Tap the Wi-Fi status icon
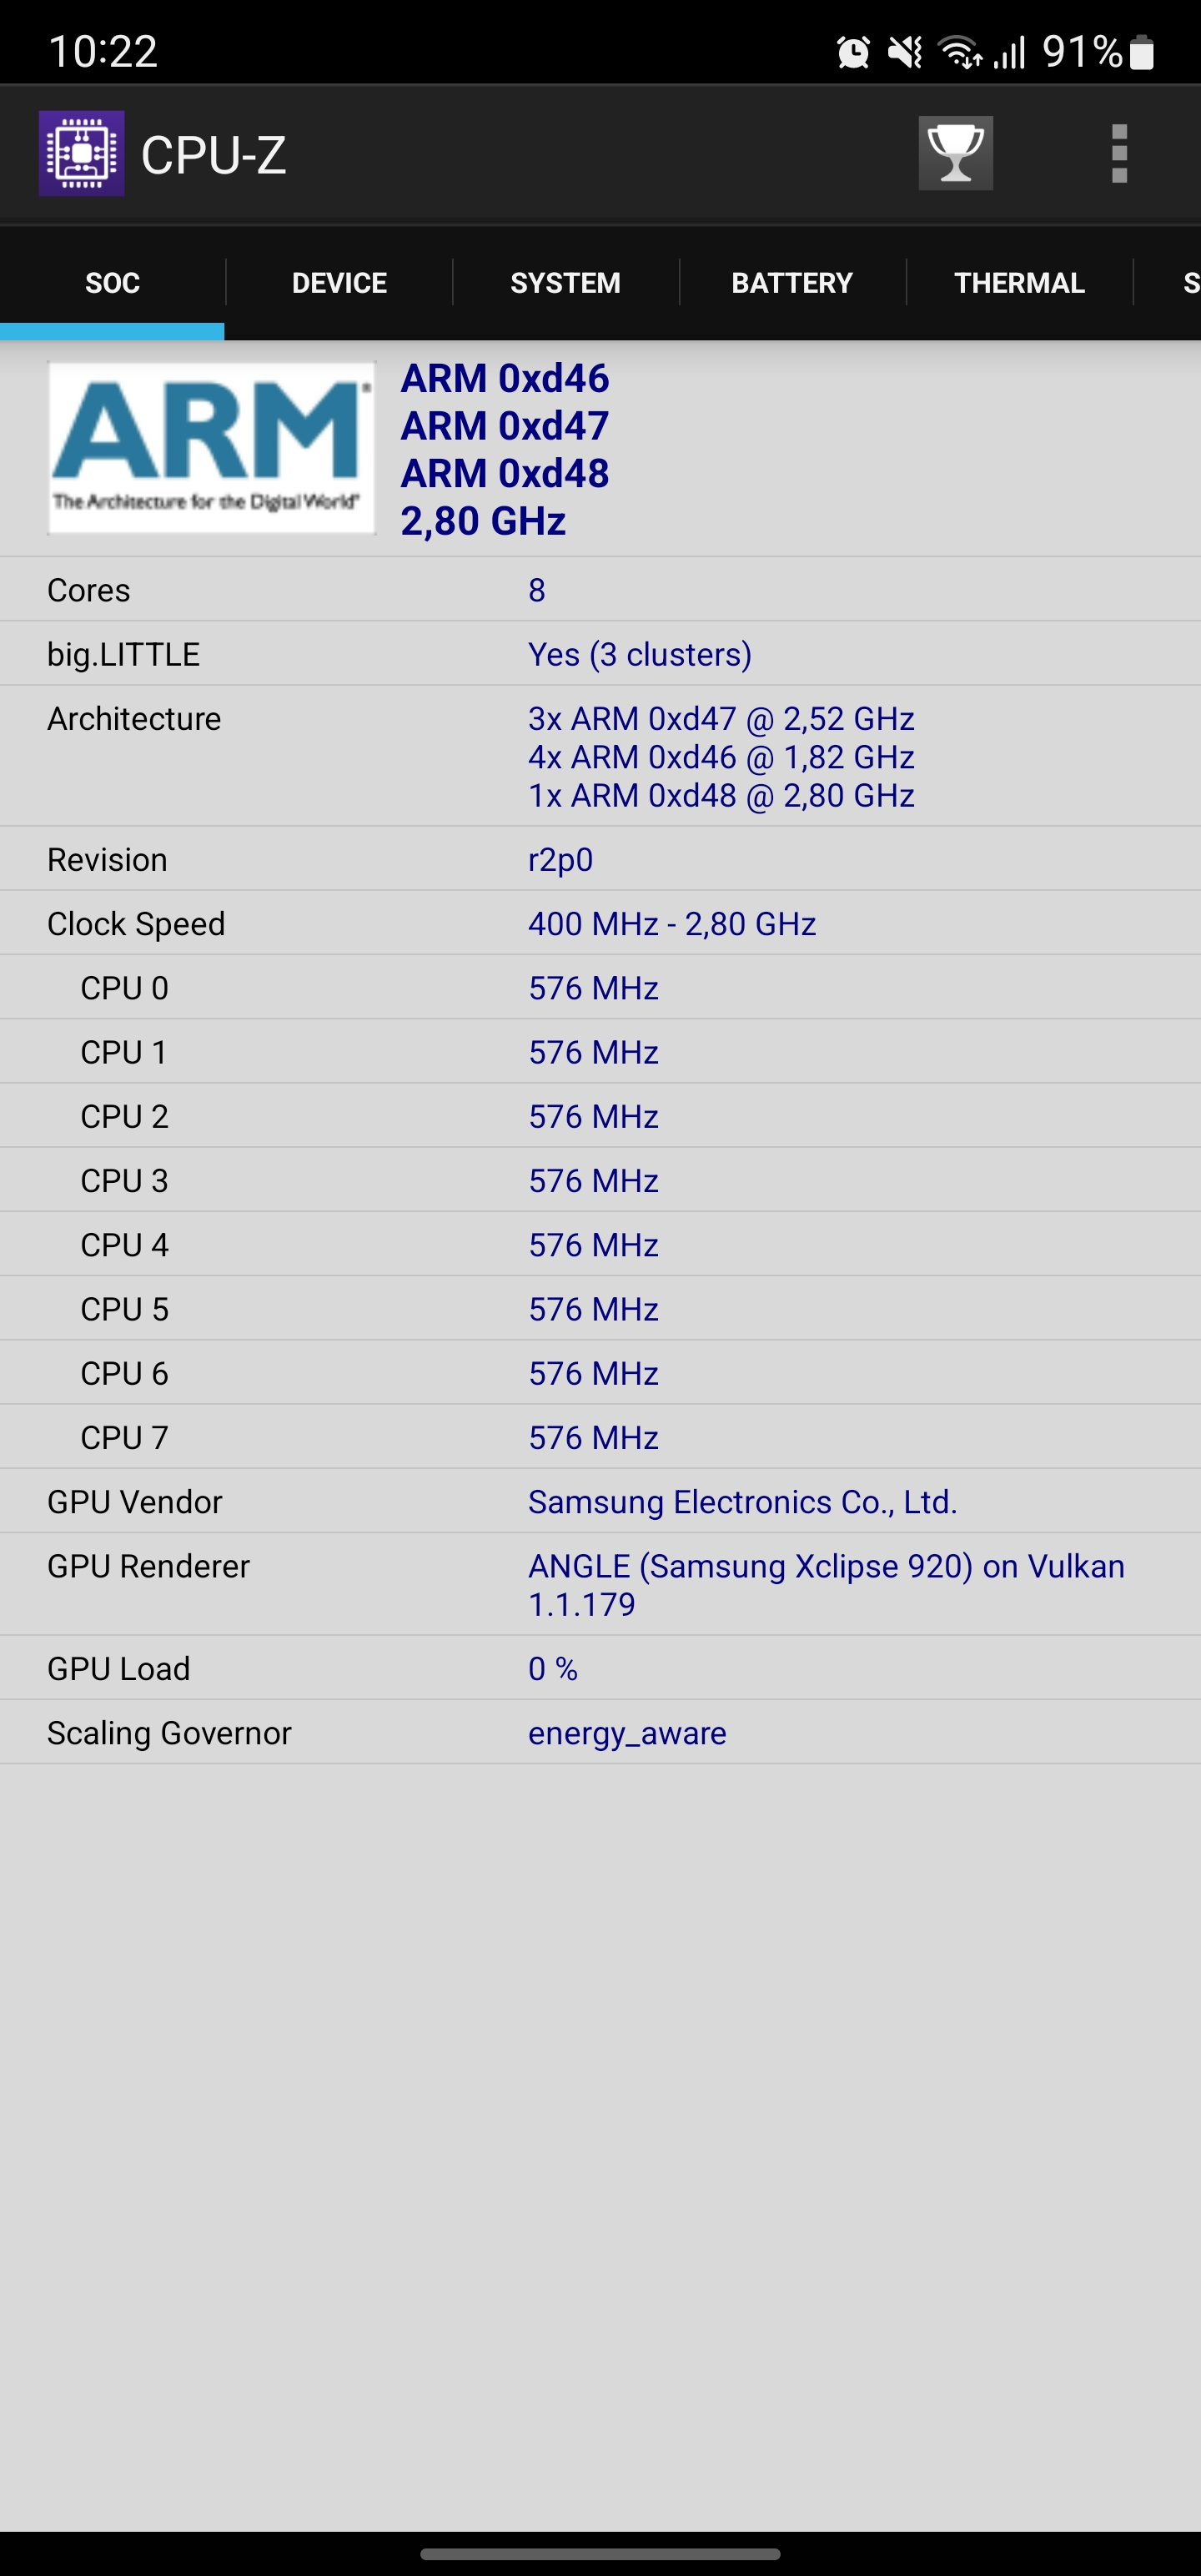Viewport: 1201px width, 2576px height. click(x=960, y=52)
